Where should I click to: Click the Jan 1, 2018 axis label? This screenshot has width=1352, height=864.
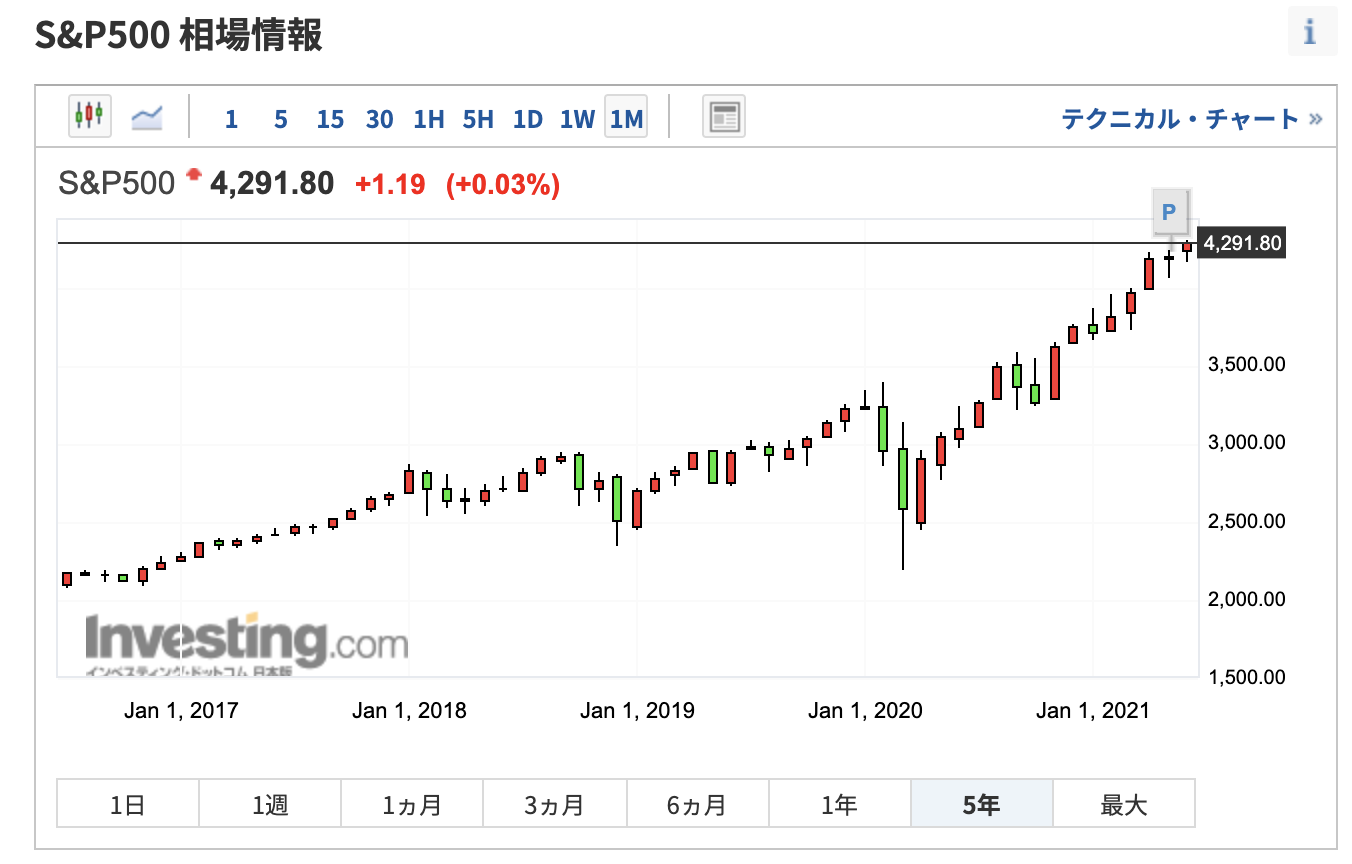[409, 711]
